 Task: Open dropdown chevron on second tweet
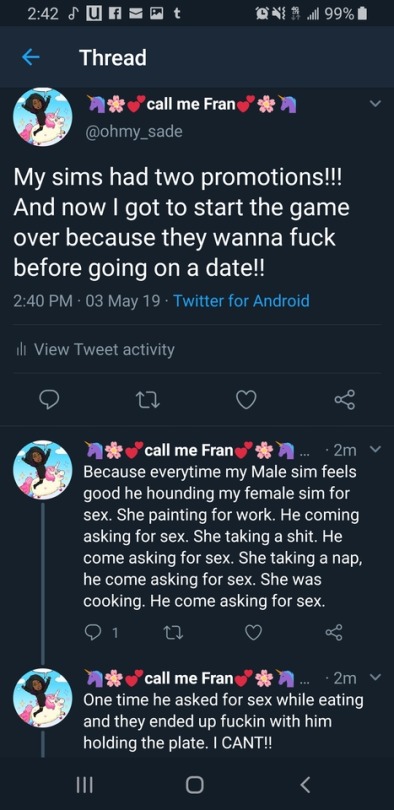(x=375, y=449)
